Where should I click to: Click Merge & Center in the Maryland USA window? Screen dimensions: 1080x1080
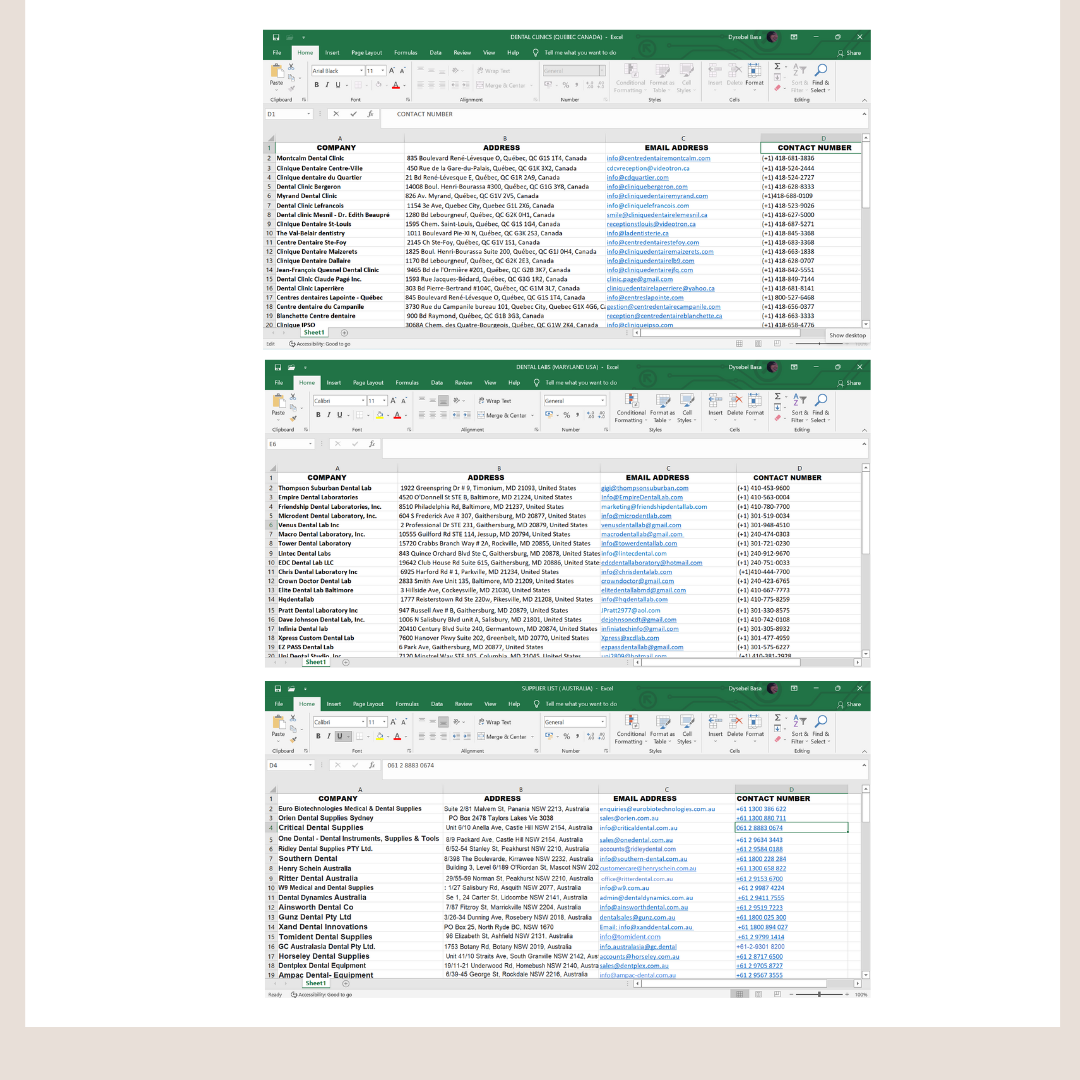click(505, 415)
